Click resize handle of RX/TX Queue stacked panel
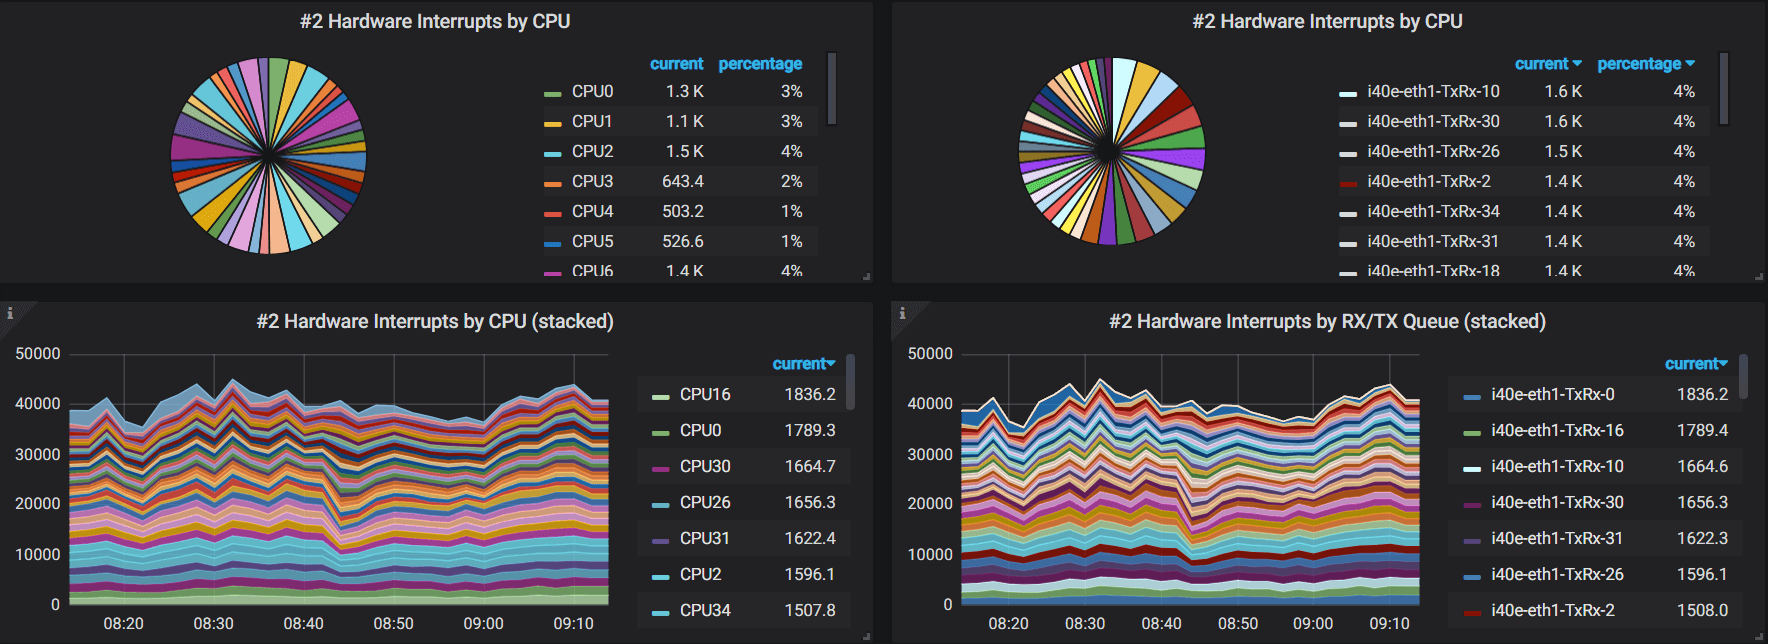This screenshot has width=1768, height=644. (x=1758, y=636)
